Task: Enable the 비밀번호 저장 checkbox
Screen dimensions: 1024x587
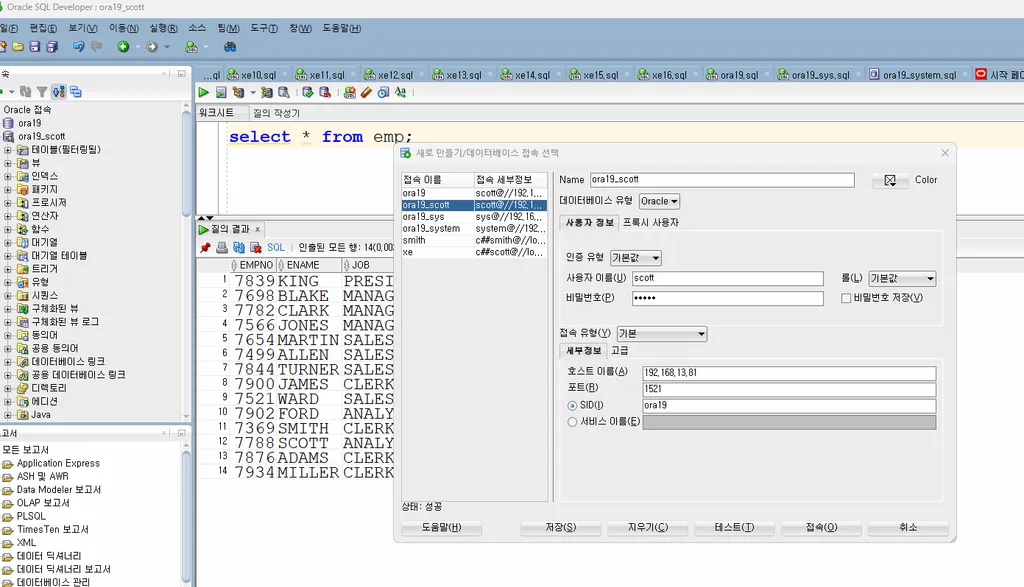Action: pyautogui.click(x=846, y=298)
